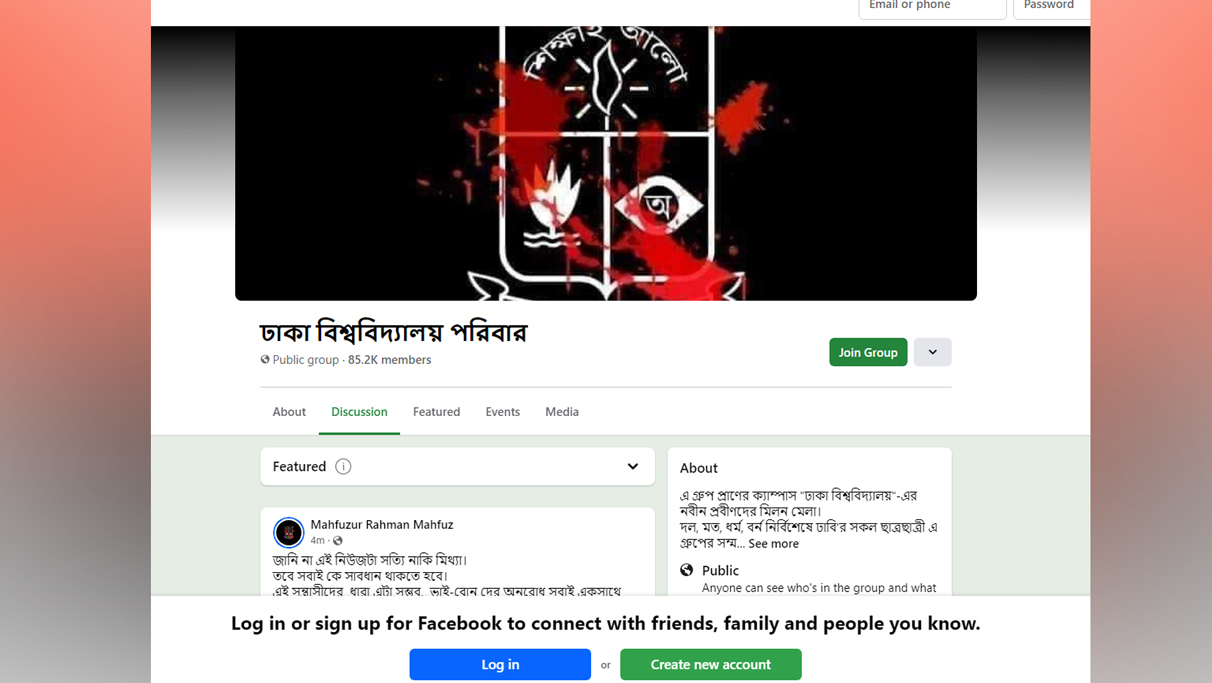Open Mahfuzur Rahman Mahfuz author name link

[381, 524]
